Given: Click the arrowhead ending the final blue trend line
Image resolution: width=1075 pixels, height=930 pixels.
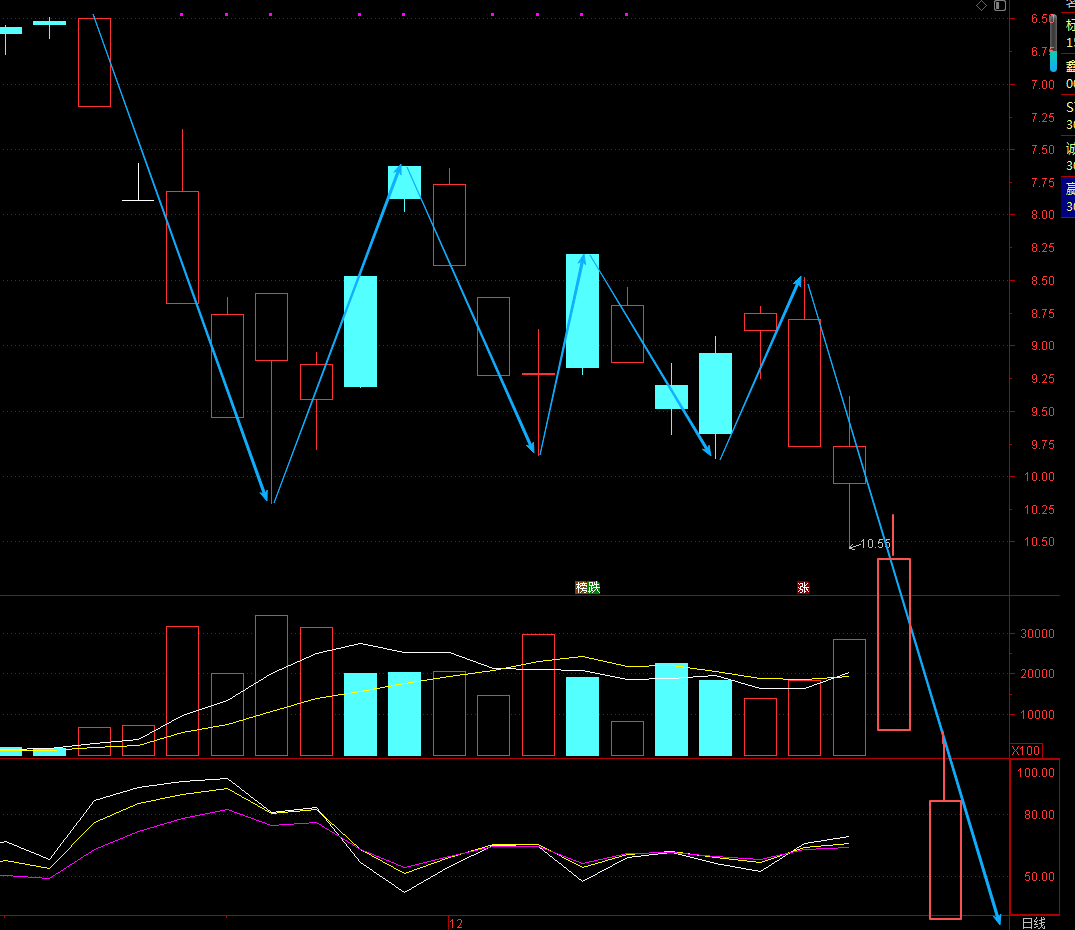Looking at the screenshot, I should (998, 918).
